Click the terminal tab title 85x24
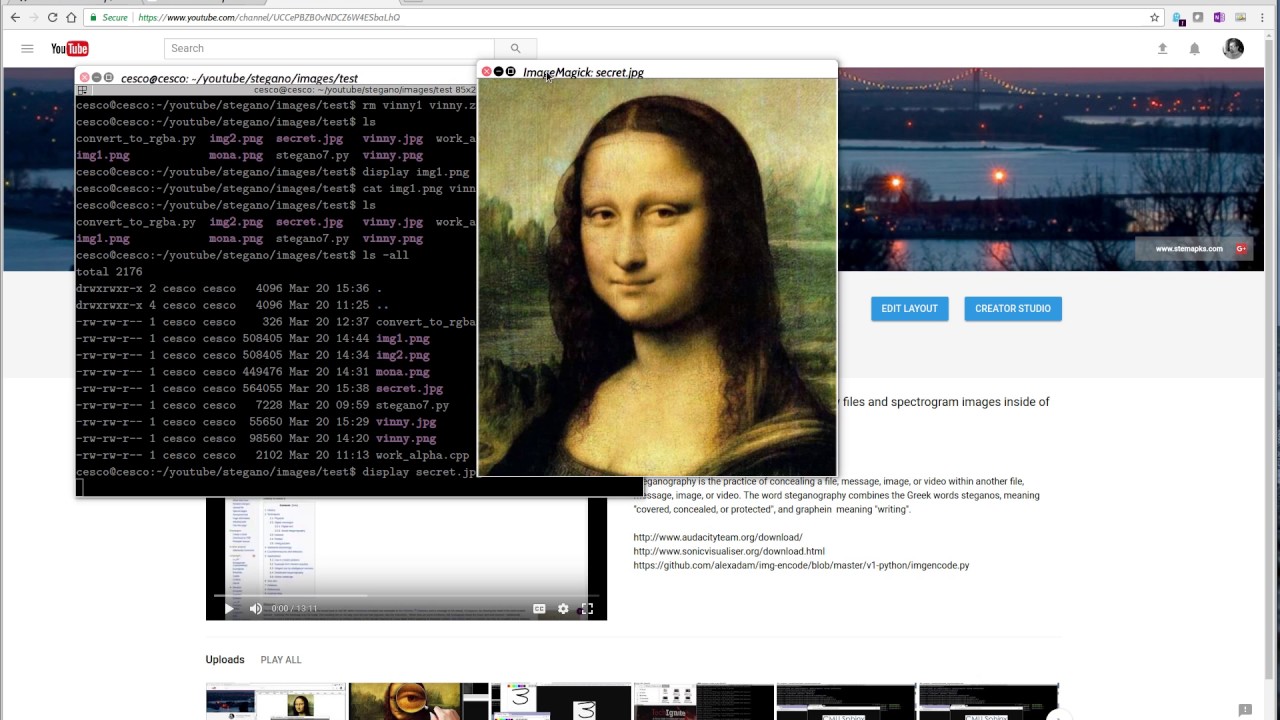 [x=364, y=90]
